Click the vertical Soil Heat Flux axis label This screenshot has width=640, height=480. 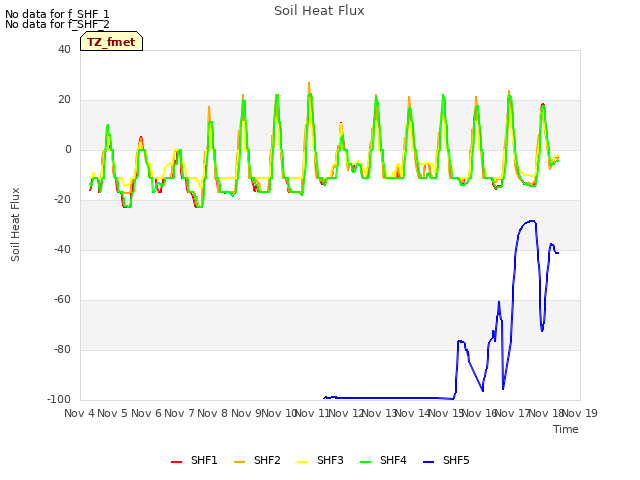coord(15,224)
